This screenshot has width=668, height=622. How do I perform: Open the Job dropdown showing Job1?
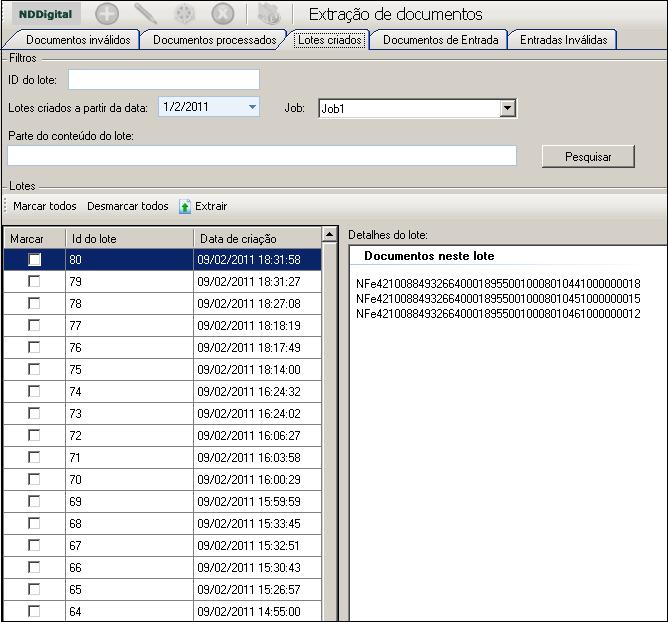[507, 109]
